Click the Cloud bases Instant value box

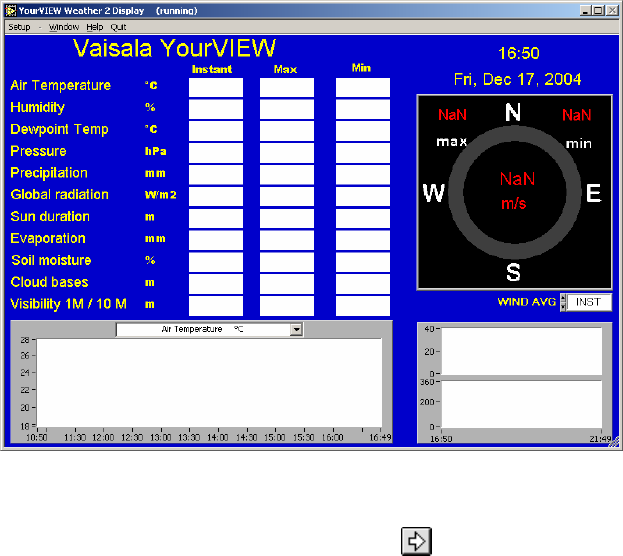tap(216, 284)
